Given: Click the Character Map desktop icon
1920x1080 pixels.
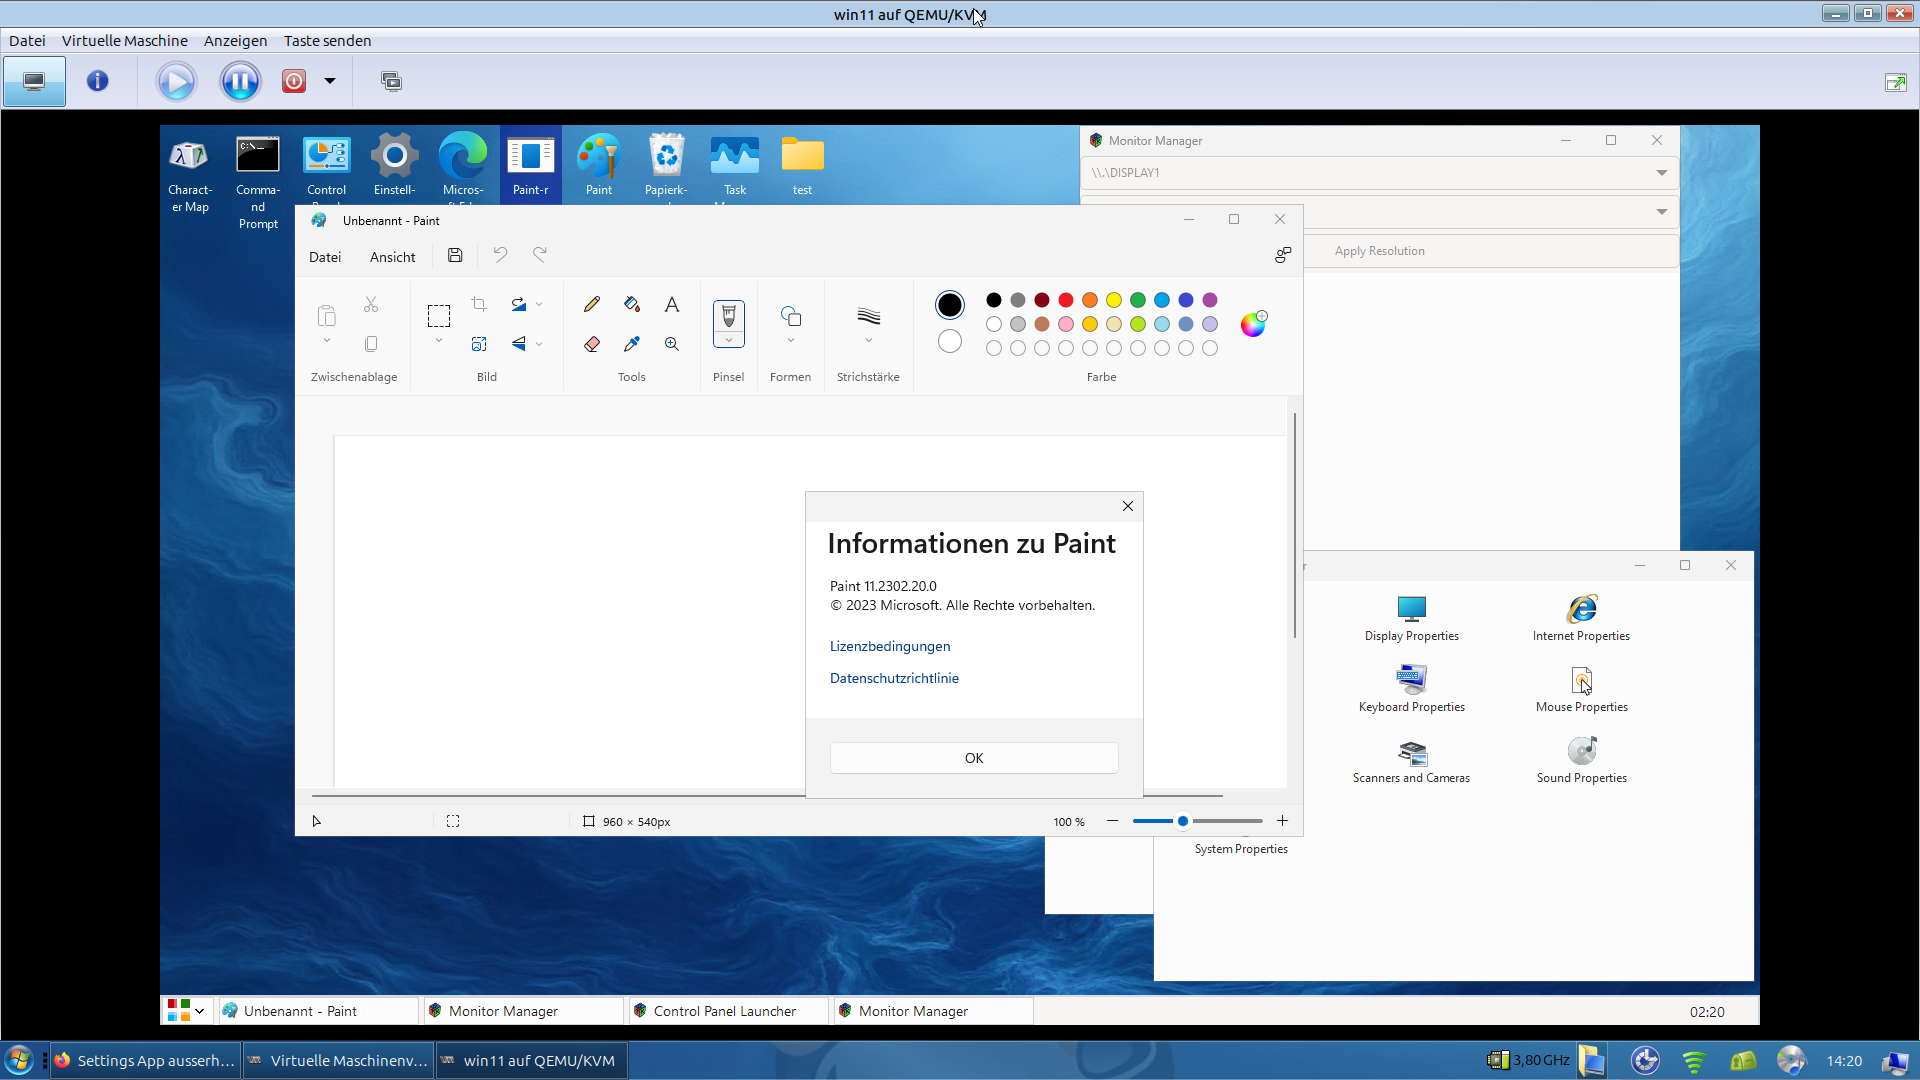Looking at the screenshot, I should (190, 176).
